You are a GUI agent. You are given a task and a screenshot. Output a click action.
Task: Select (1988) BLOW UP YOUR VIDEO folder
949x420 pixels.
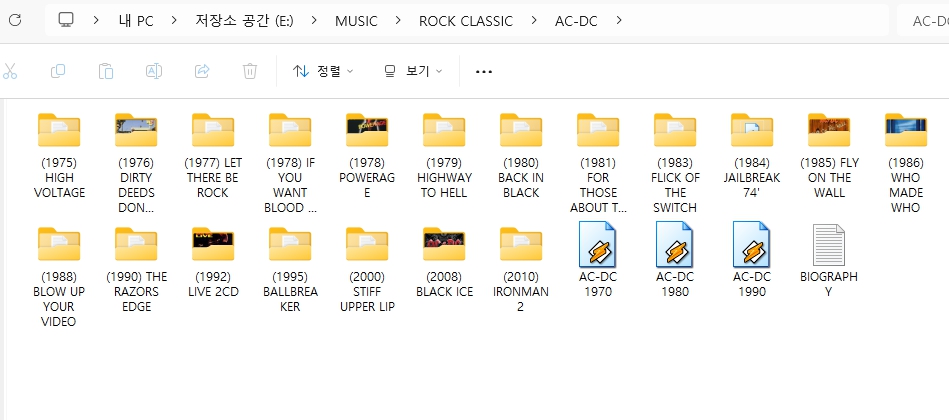point(59,243)
